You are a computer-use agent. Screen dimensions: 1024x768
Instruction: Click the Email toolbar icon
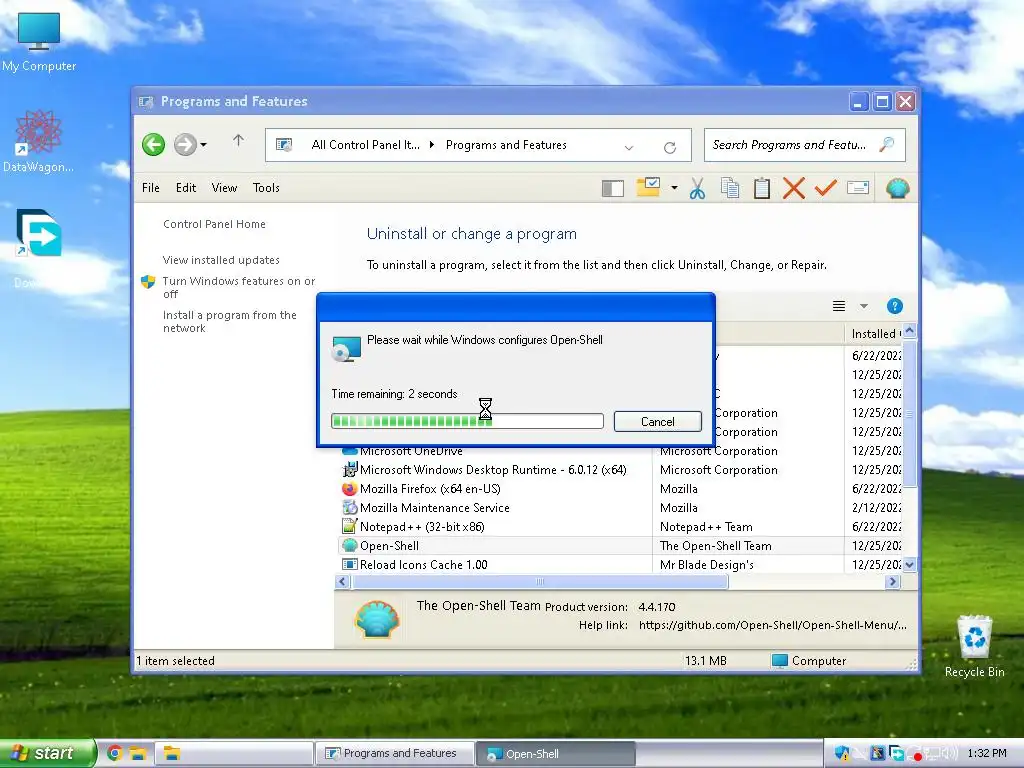pos(857,188)
